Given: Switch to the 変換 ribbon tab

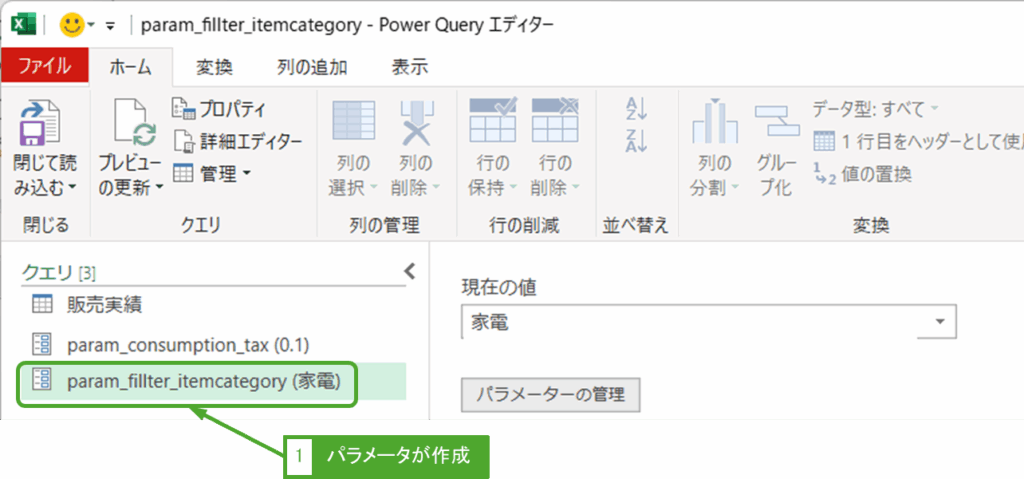Looking at the screenshot, I should pyautogui.click(x=214, y=67).
